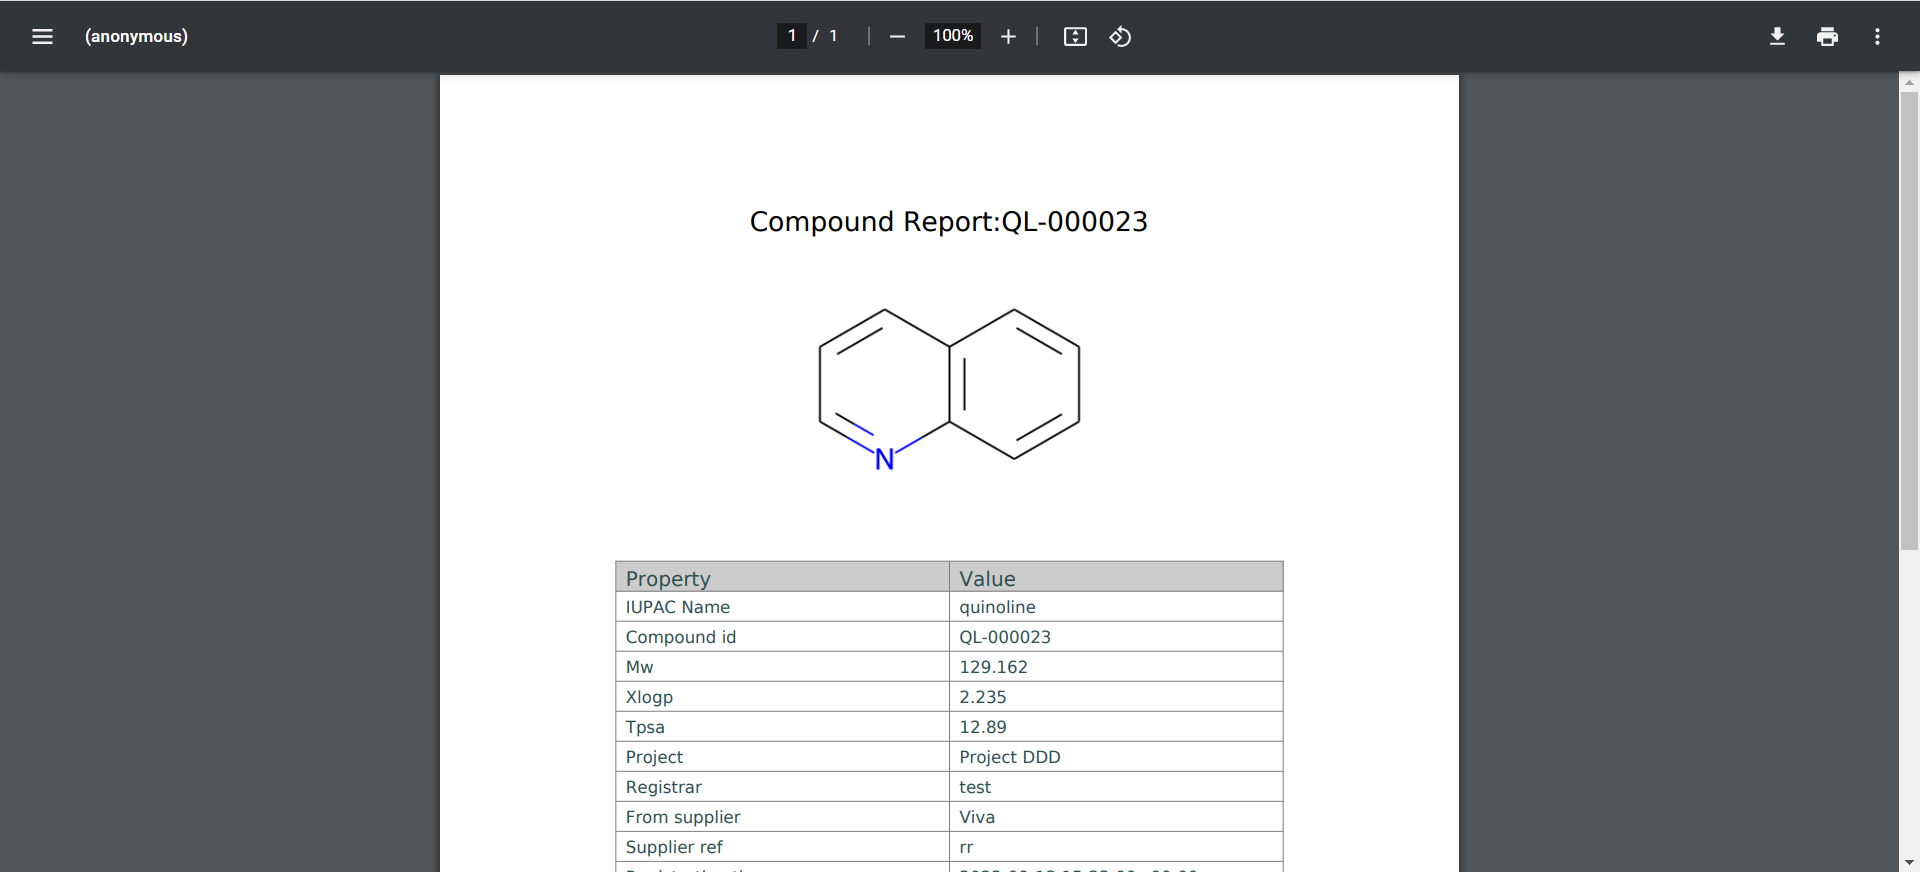The height and width of the screenshot is (872, 1920).
Task: Click the fit to page icon
Action: tap(1075, 36)
